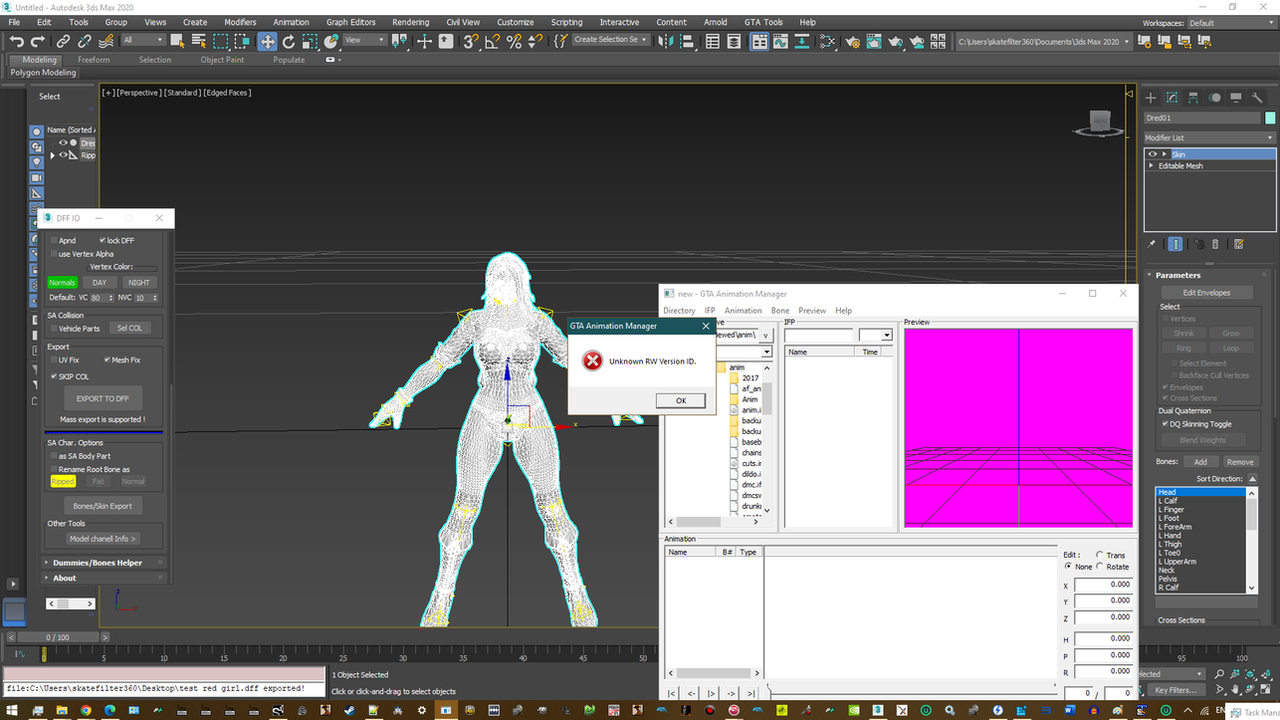Open Create Selection Set dropdown
This screenshot has height=720, width=1280.
609,40
